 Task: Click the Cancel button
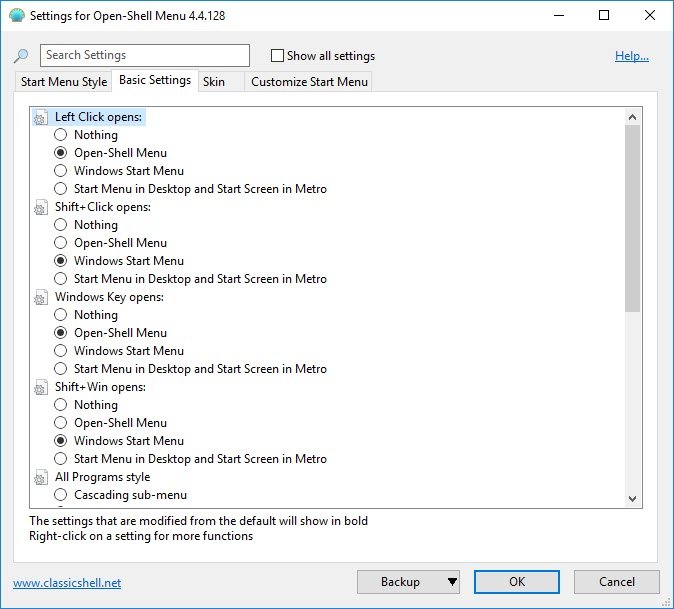616,582
